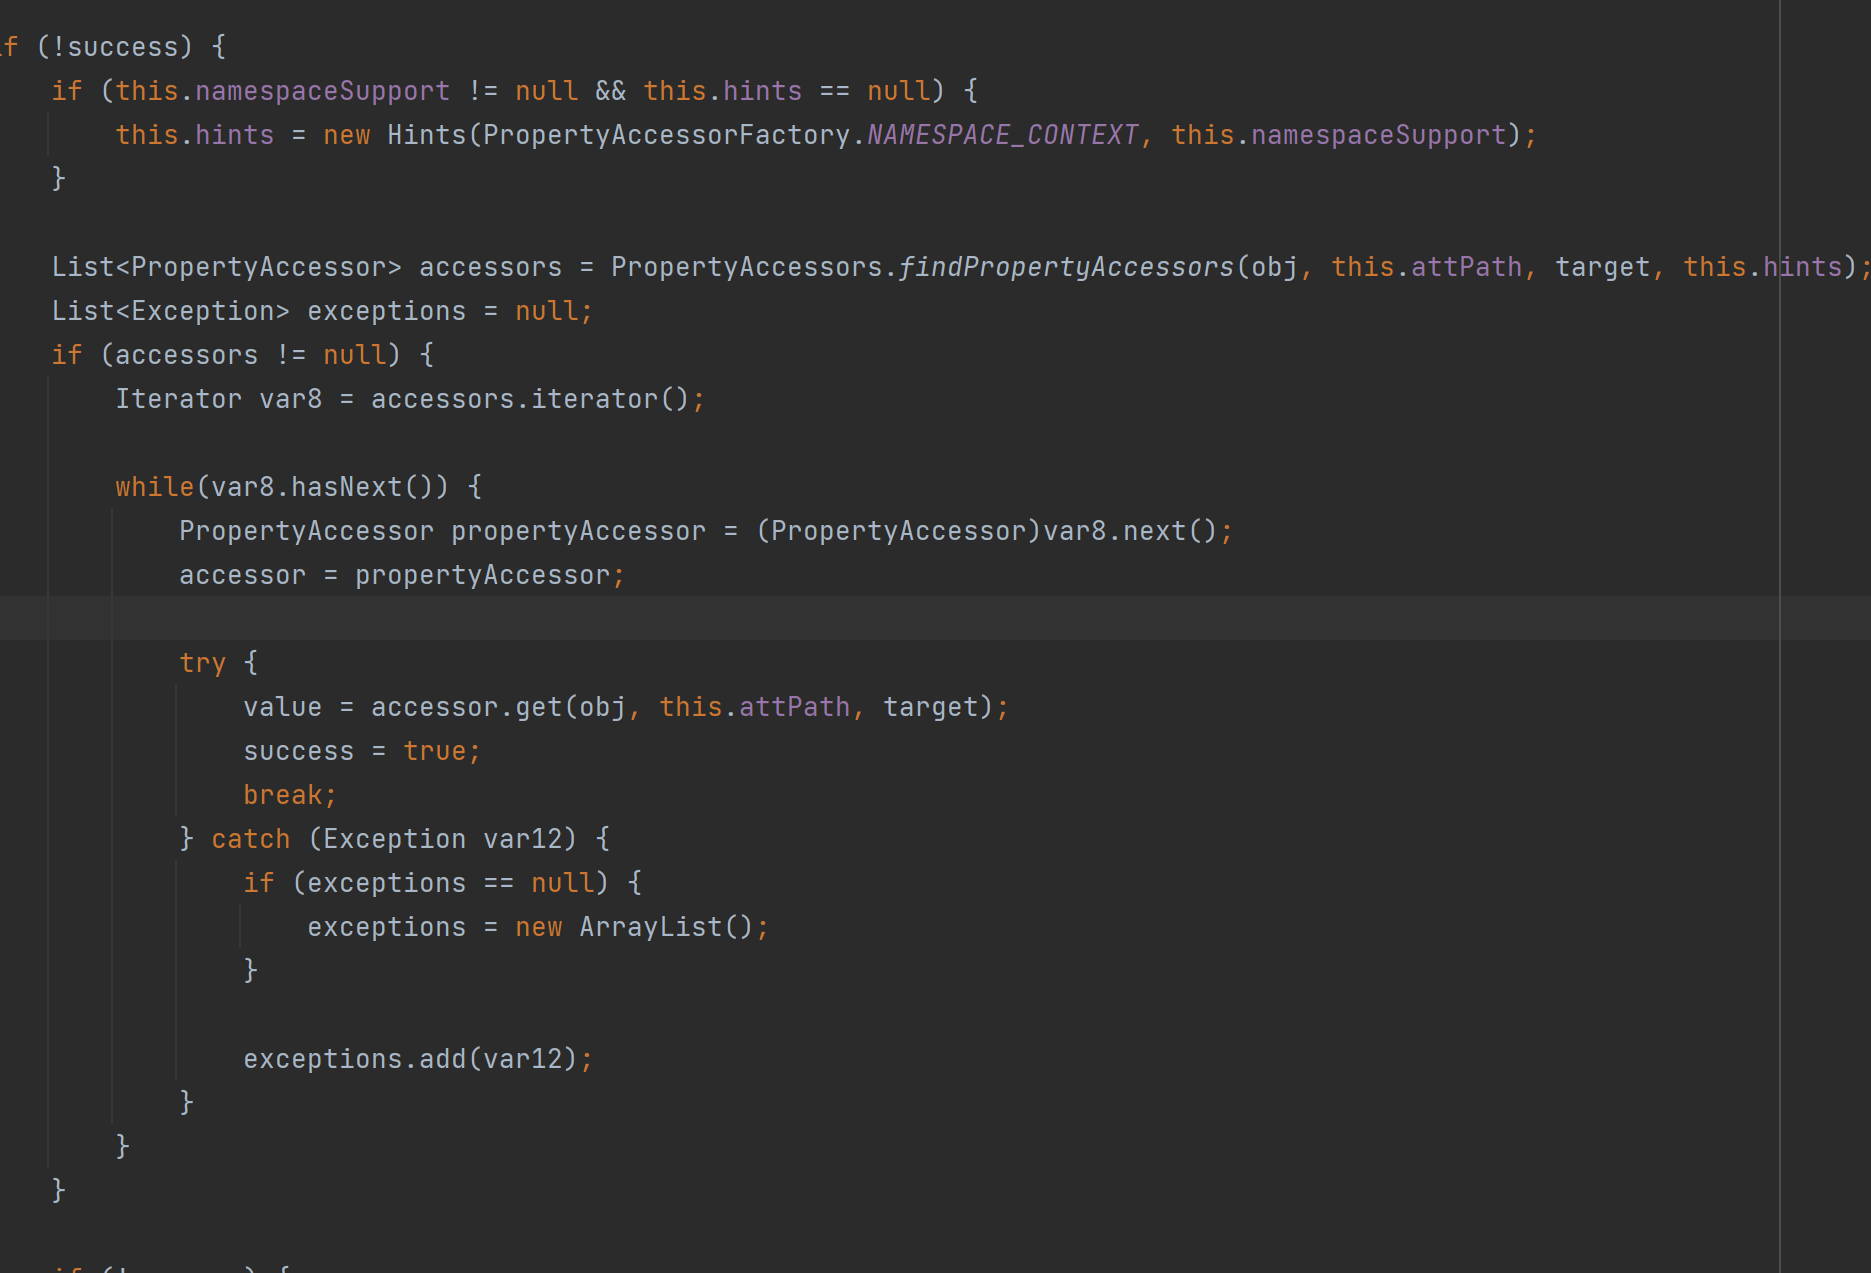Viewport: 1871px width, 1273px height.
Task: Click the List<Exception> type declaration
Action: coord(170,311)
